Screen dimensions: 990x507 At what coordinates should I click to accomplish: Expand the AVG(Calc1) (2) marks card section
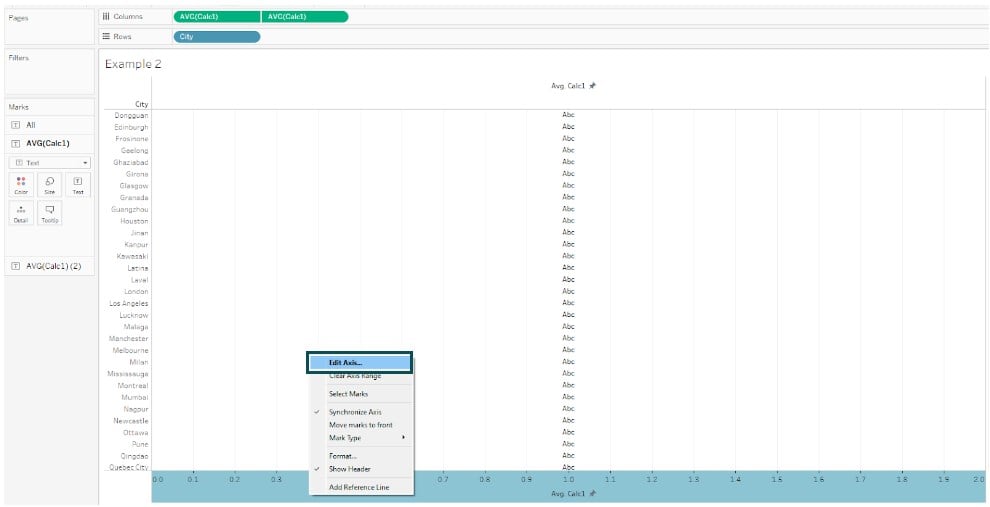[x=49, y=266]
